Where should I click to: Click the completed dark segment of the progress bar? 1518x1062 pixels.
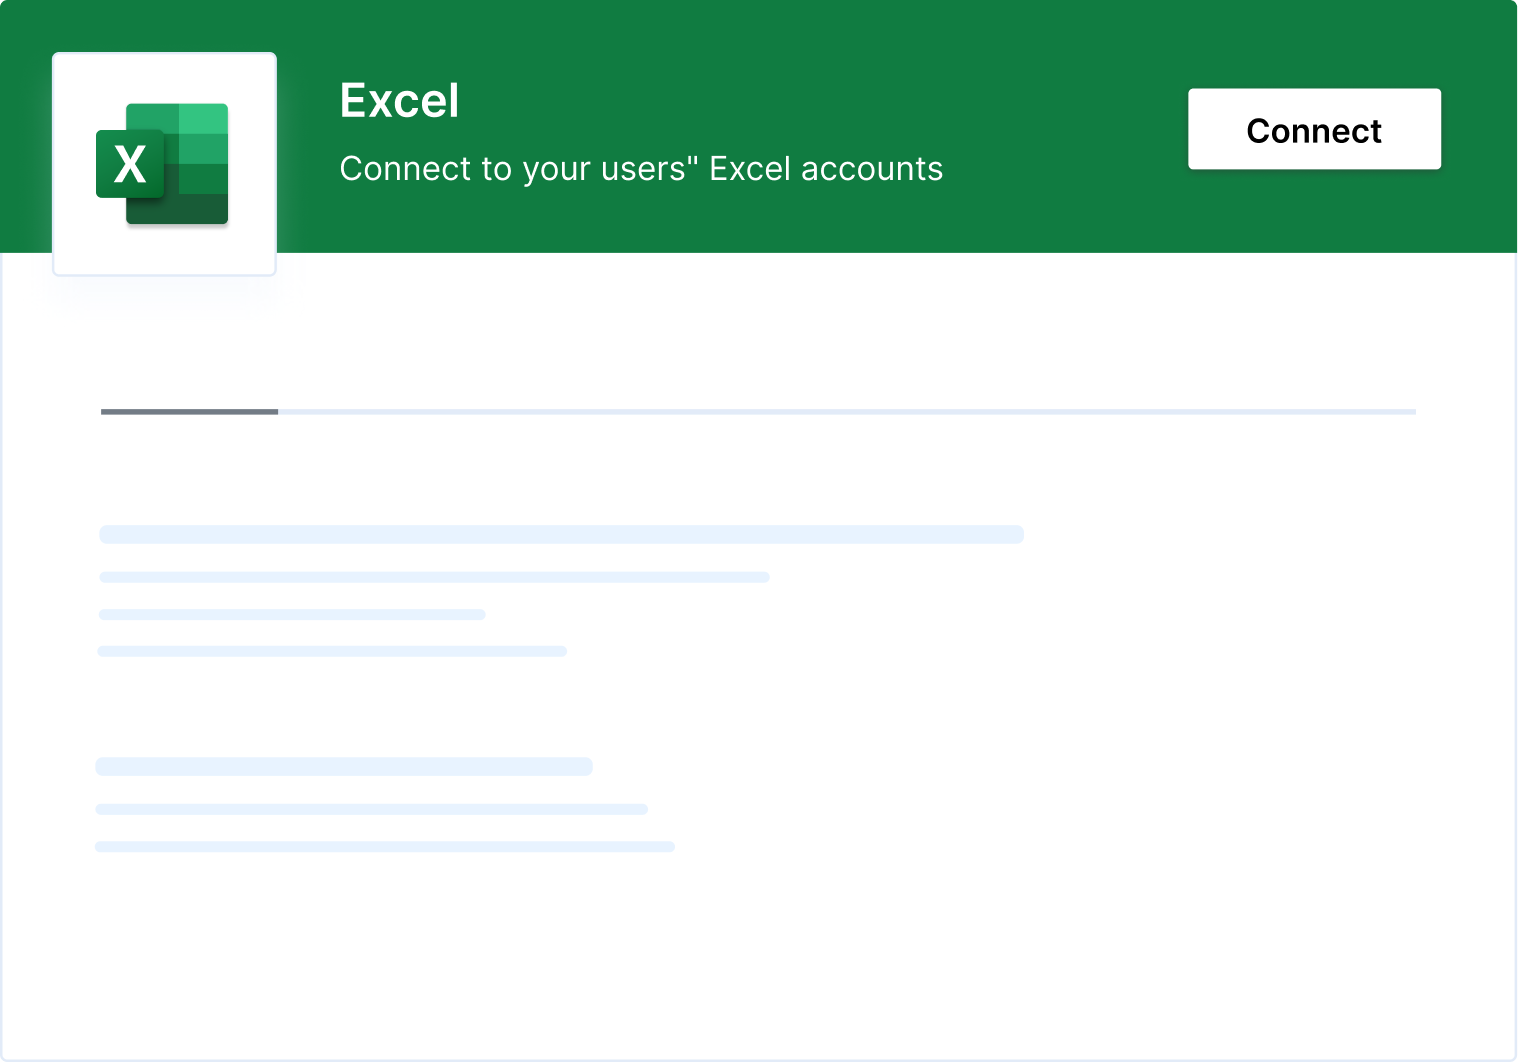[x=188, y=411]
